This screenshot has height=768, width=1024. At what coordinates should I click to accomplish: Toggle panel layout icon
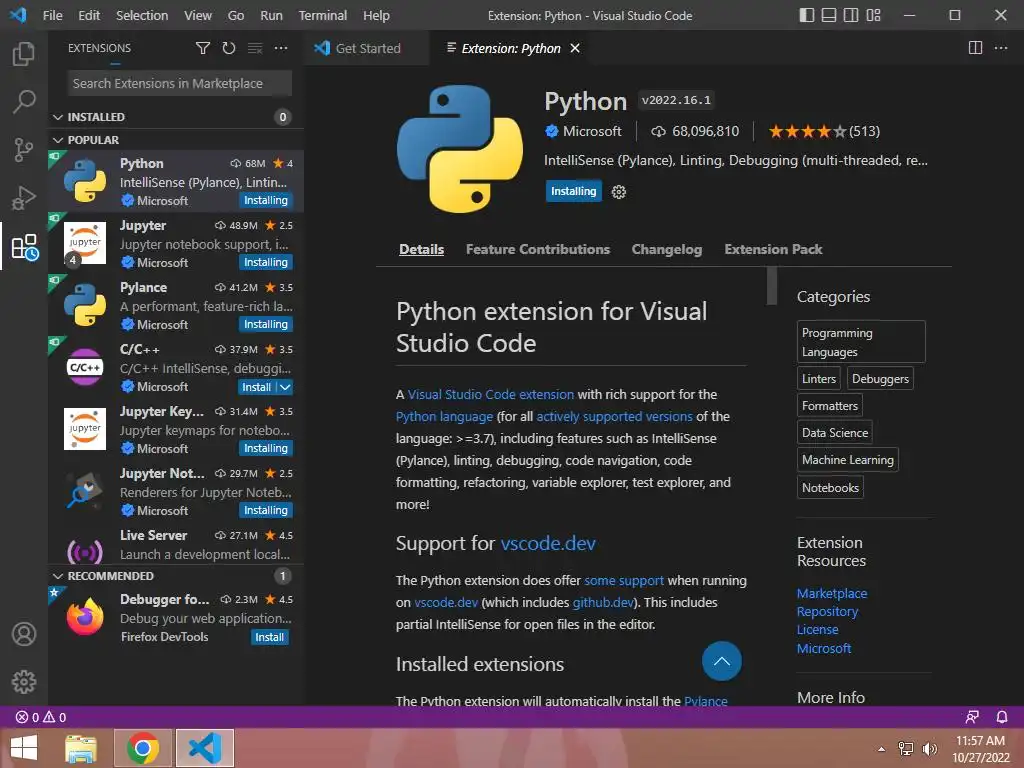829,15
